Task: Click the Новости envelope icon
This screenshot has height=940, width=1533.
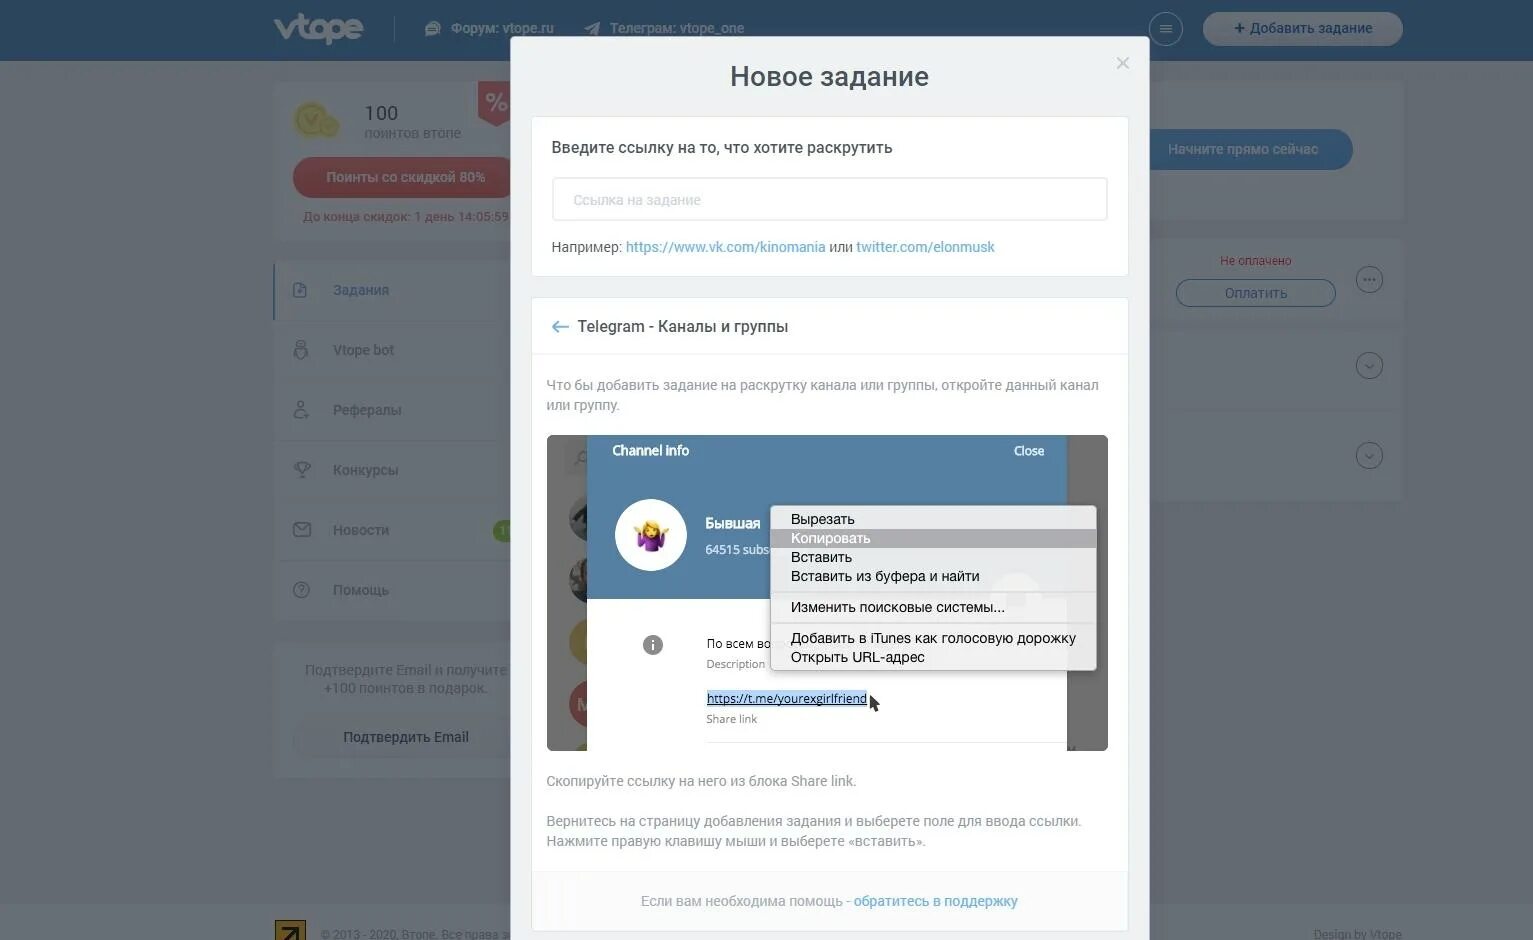Action: tap(302, 530)
